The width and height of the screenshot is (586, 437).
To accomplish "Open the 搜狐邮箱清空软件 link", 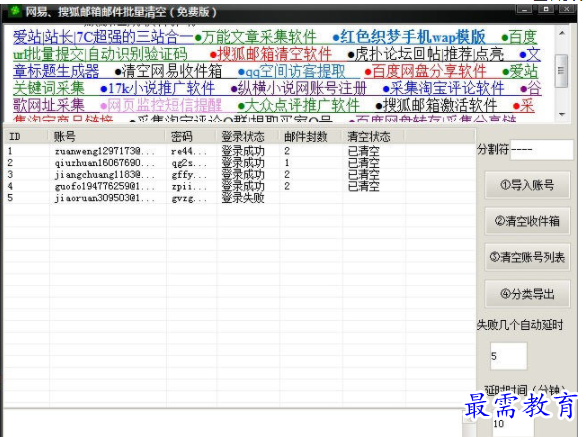I will [271, 54].
